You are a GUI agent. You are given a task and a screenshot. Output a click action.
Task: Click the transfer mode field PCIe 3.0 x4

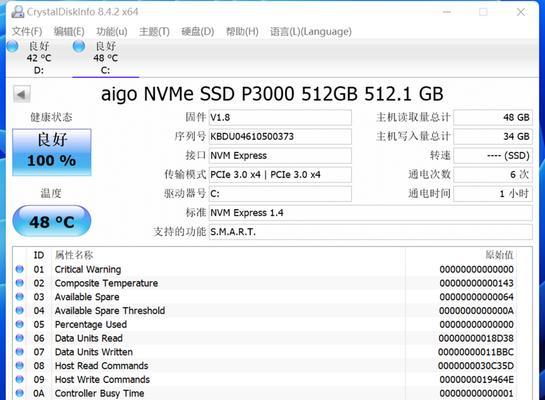pyautogui.click(x=280, y=175)
